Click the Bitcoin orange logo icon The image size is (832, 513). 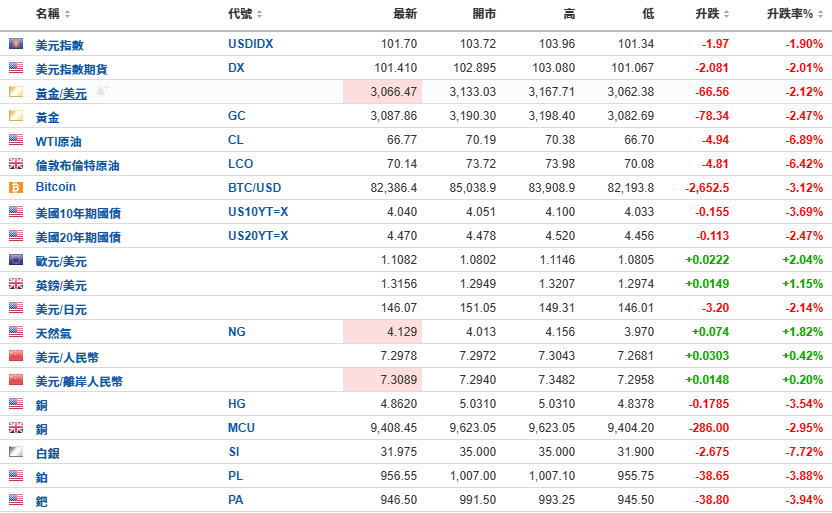coord(16,187)
